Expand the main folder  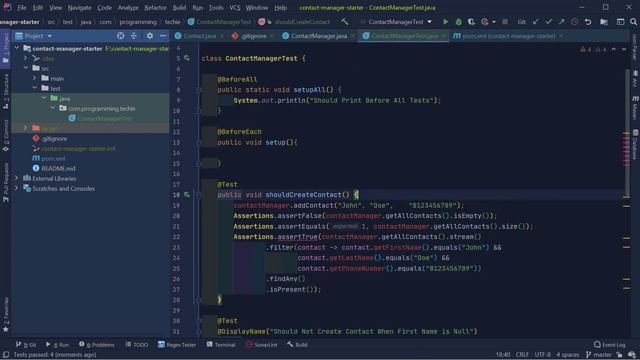pos(35,78)
